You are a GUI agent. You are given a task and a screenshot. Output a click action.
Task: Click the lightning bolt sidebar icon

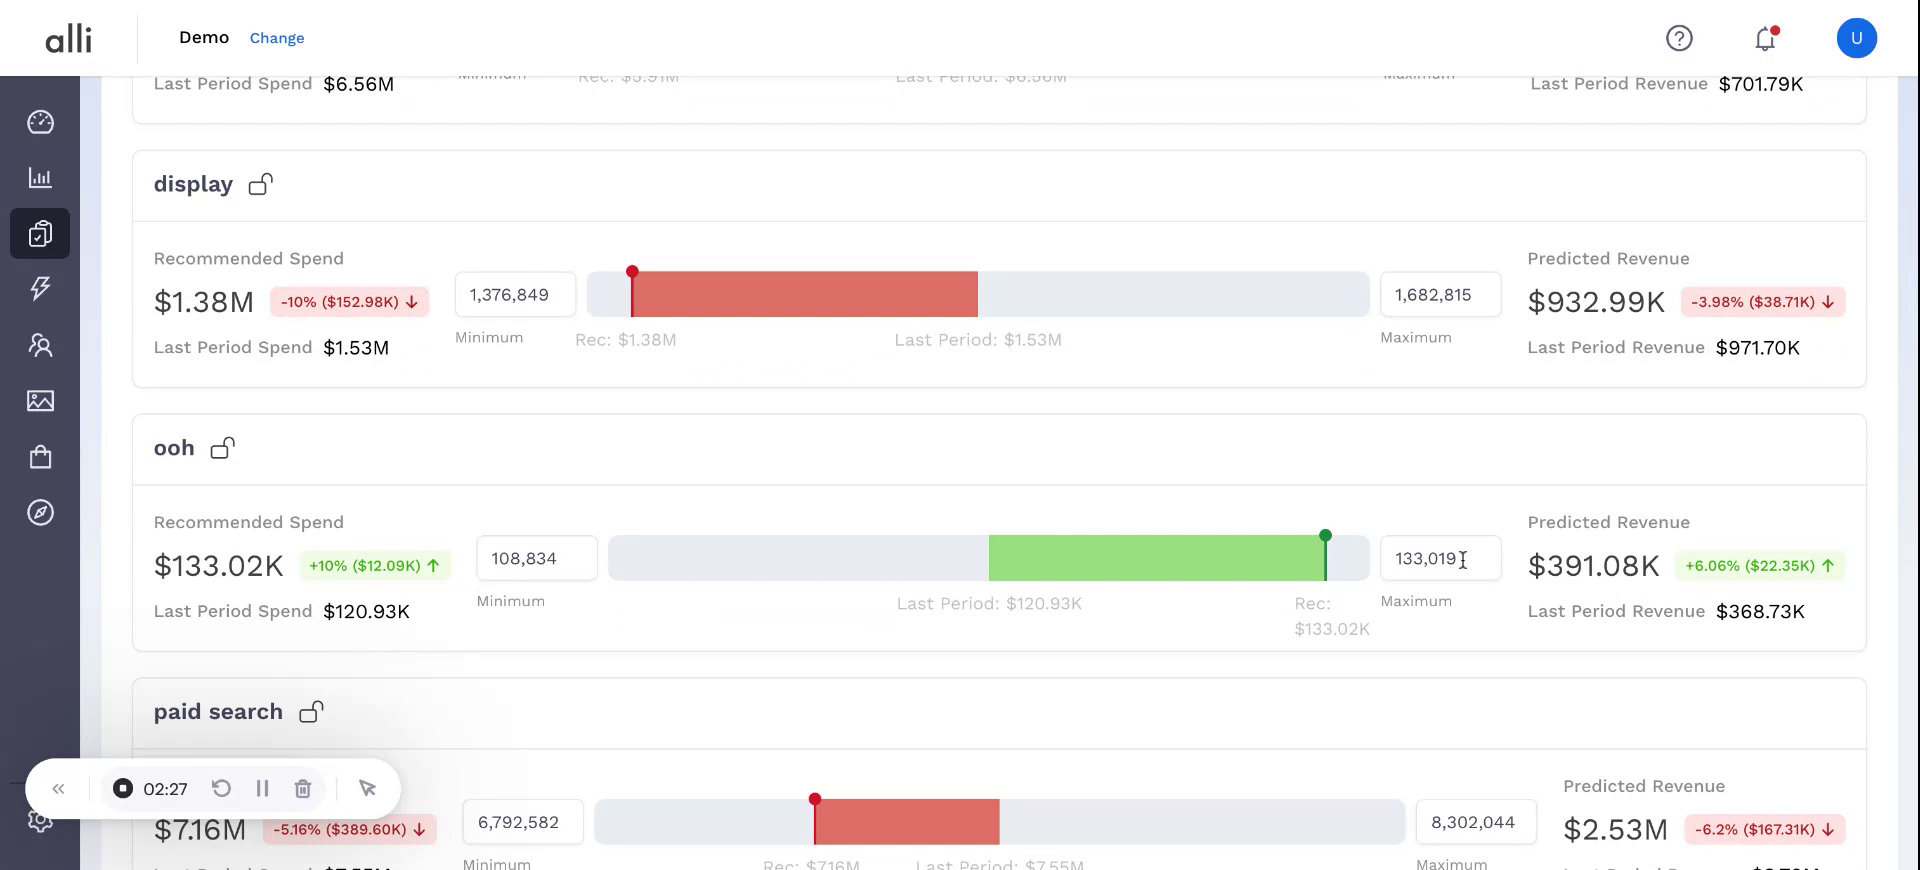(x=40, y=289)
